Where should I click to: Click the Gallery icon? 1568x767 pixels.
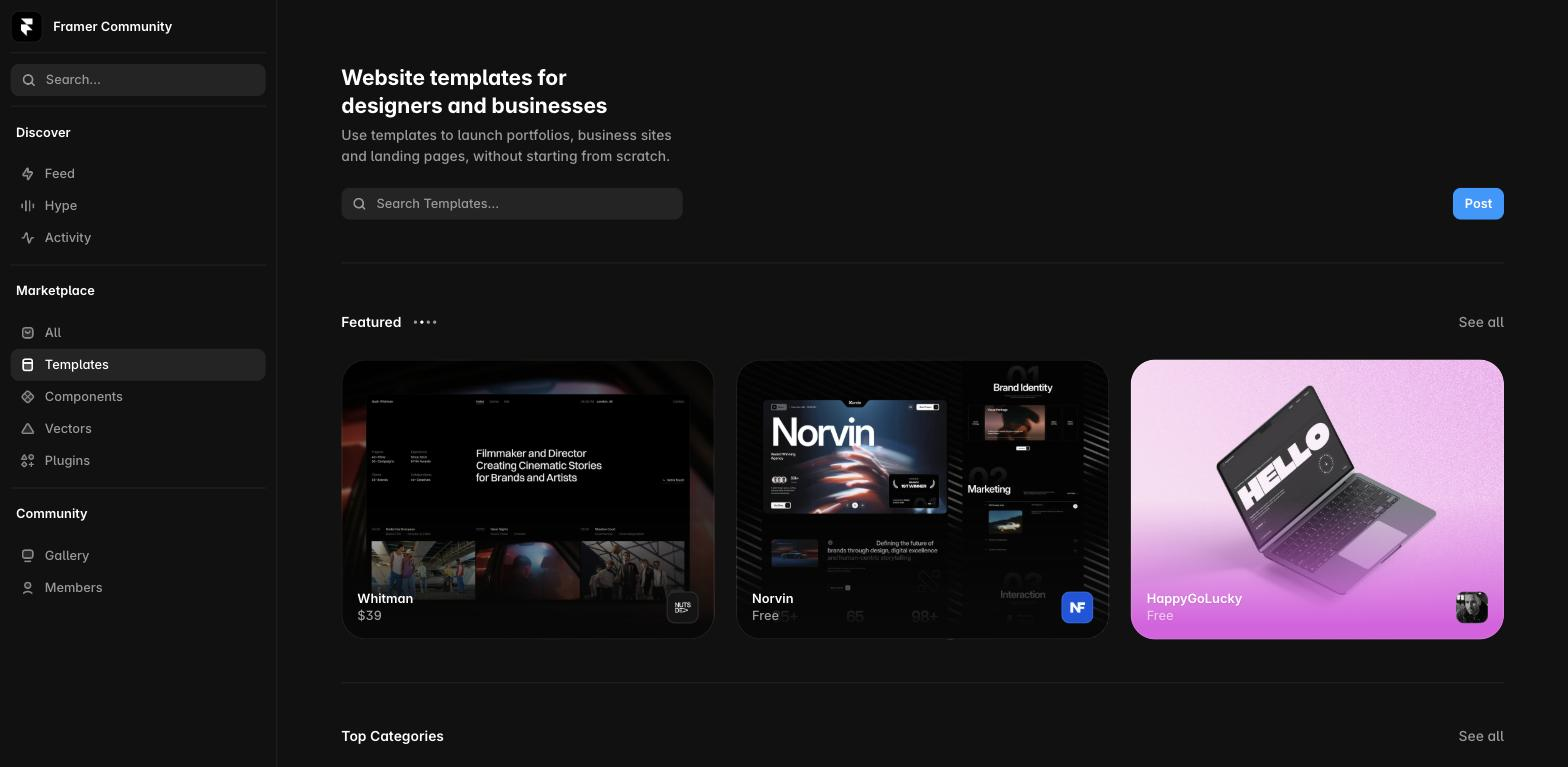[x=28, y=556]
